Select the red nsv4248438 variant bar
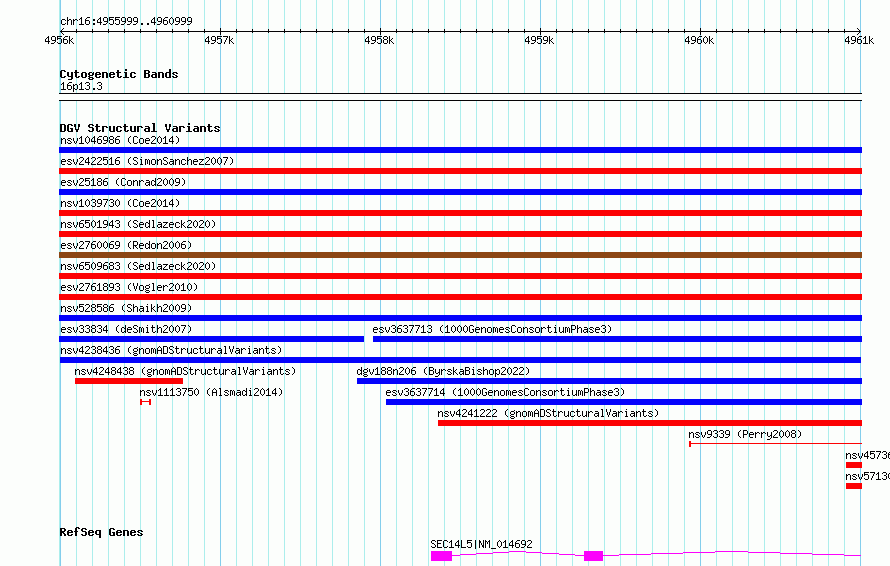 pos(129,381)
